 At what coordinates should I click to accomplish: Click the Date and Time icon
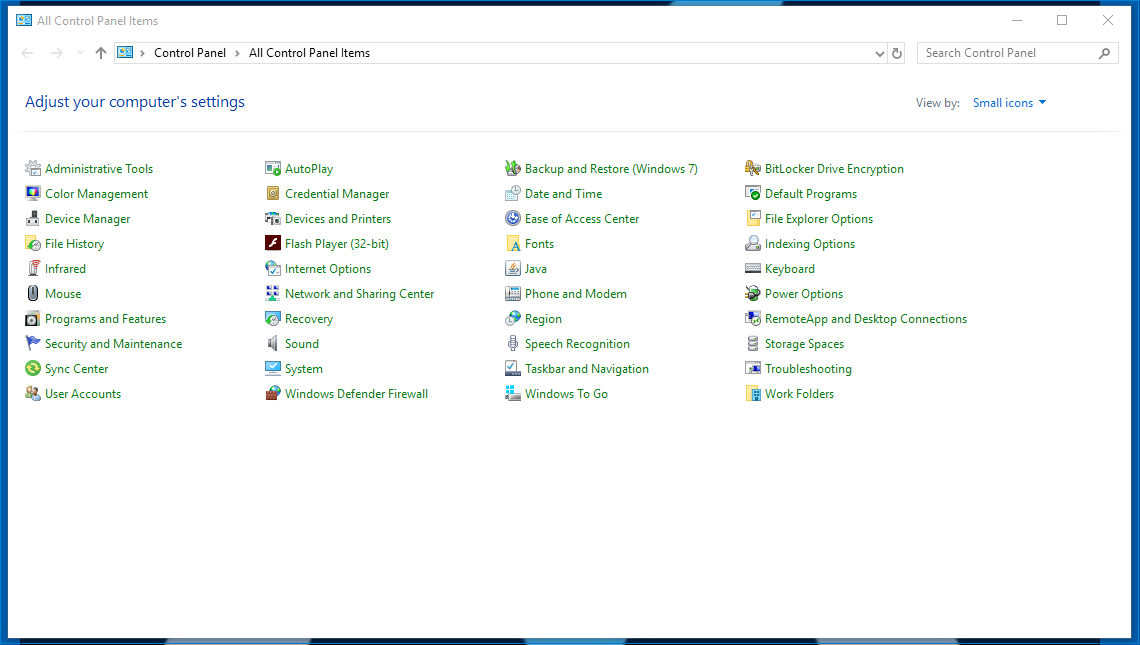click(513, 193)
